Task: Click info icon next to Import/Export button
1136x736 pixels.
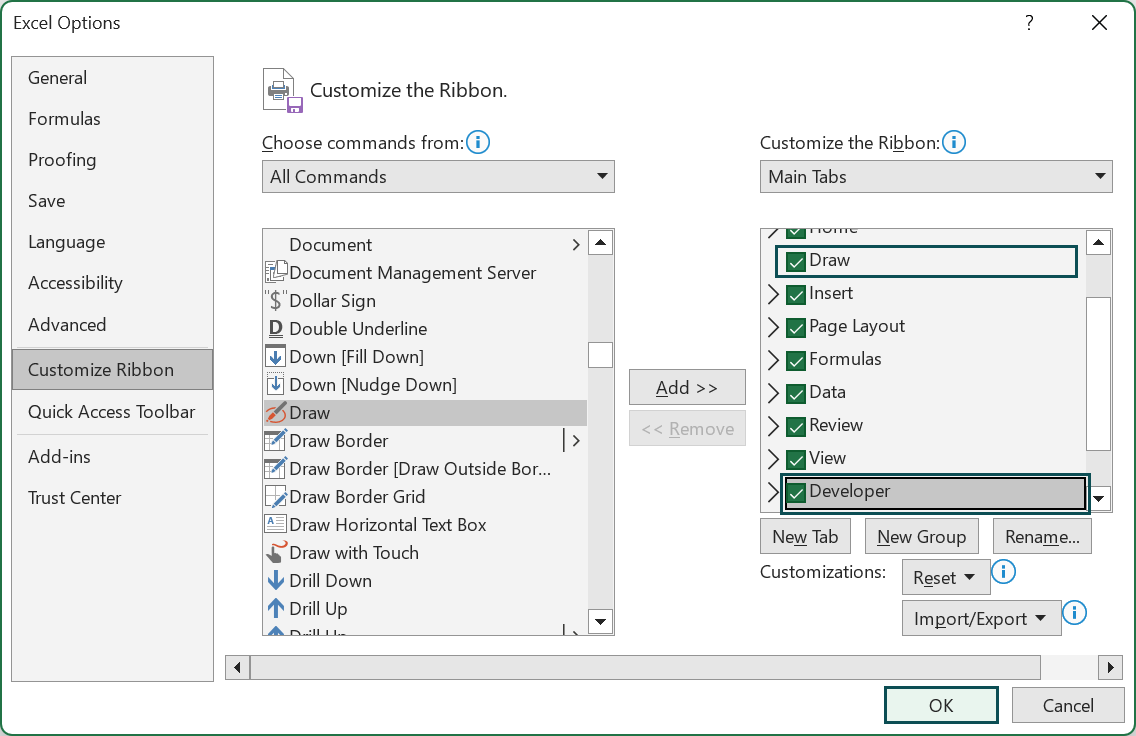Action: (x=1074, y=613)
